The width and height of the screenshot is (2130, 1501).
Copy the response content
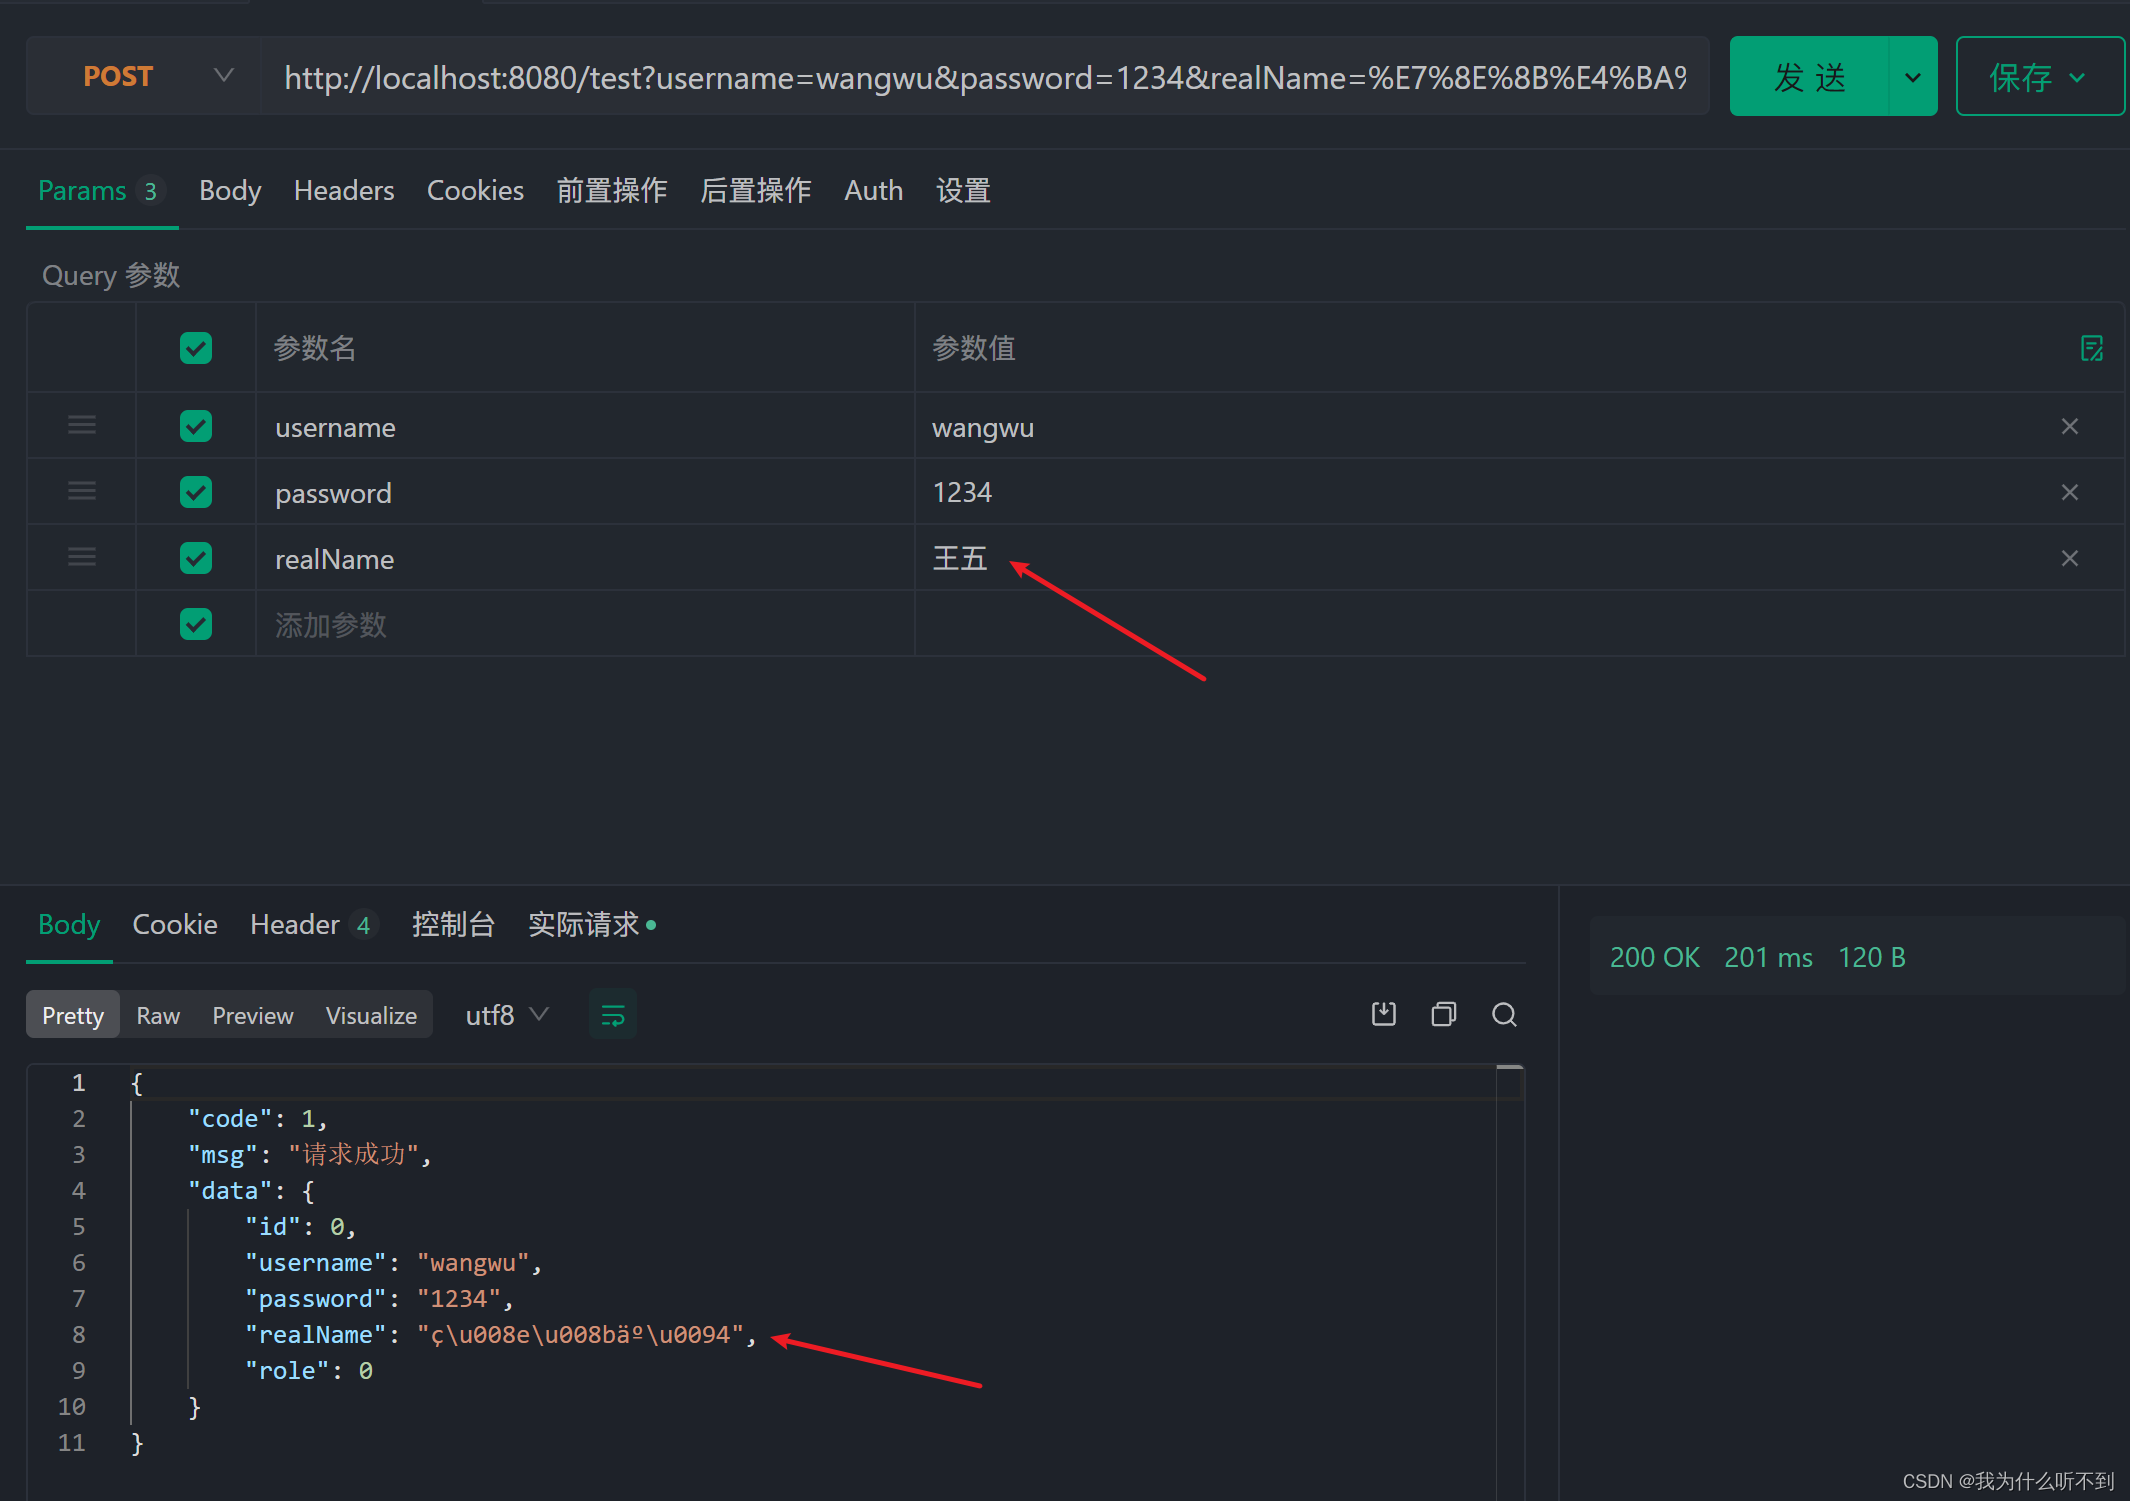click(x=1443, y=1014)
